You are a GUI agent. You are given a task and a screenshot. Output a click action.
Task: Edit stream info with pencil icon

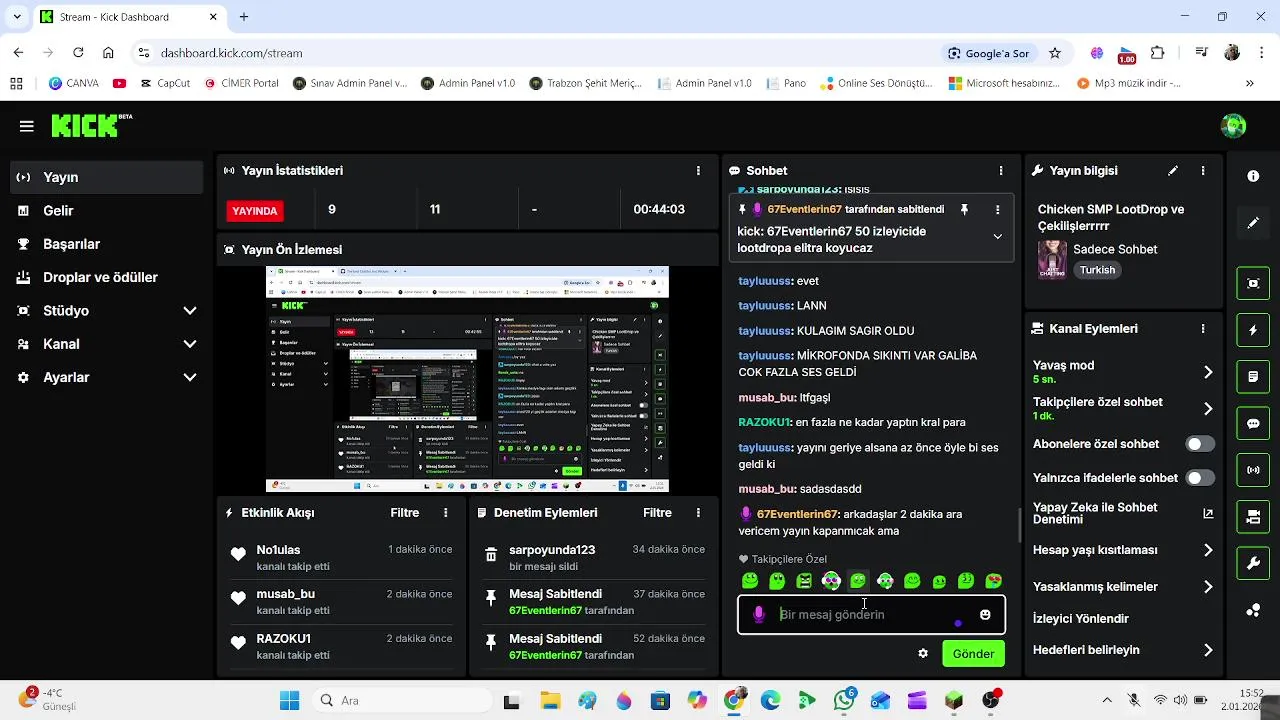tap(1173, 171)
